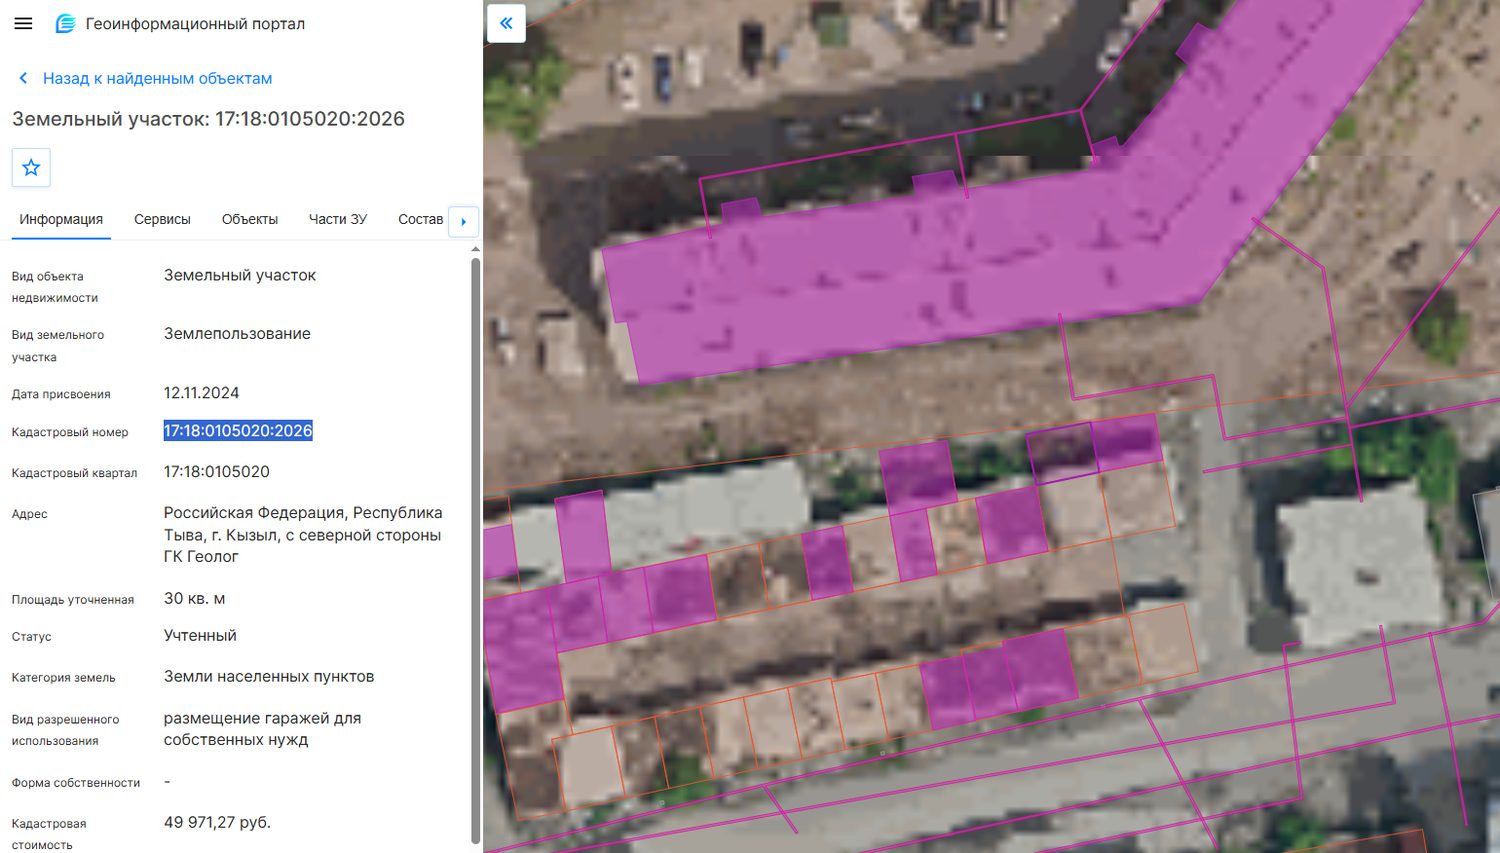Click the scrollbar up arrow

[x=476, y=249]
